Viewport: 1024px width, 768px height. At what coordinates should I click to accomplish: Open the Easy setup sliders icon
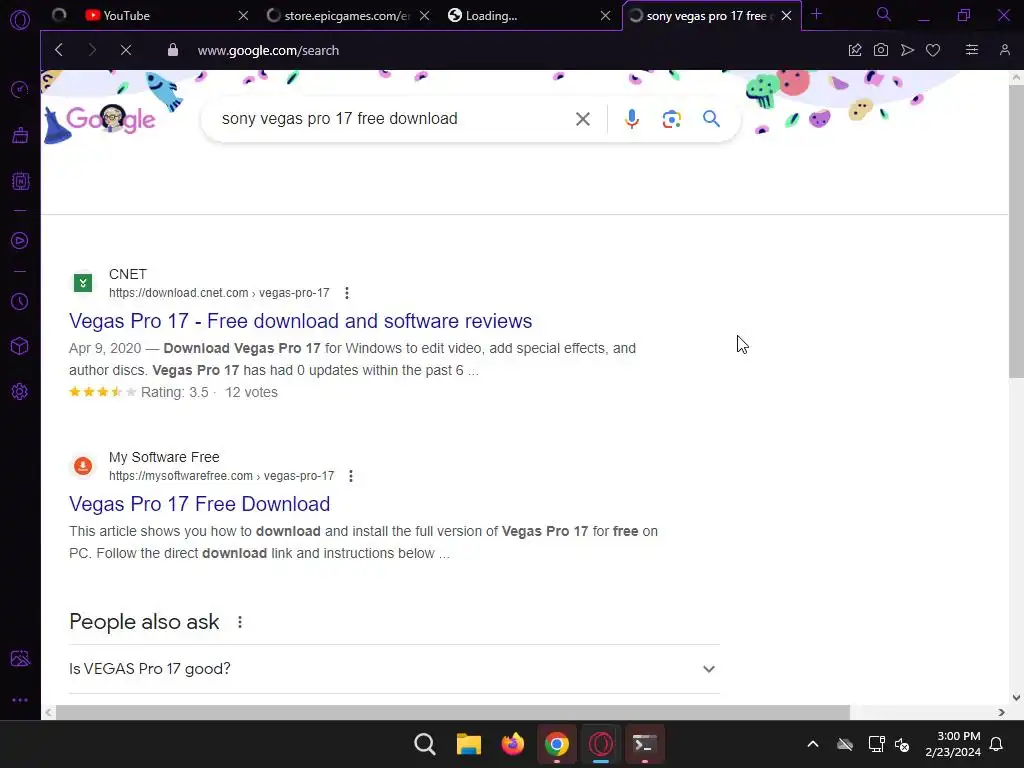coord(972,50)
